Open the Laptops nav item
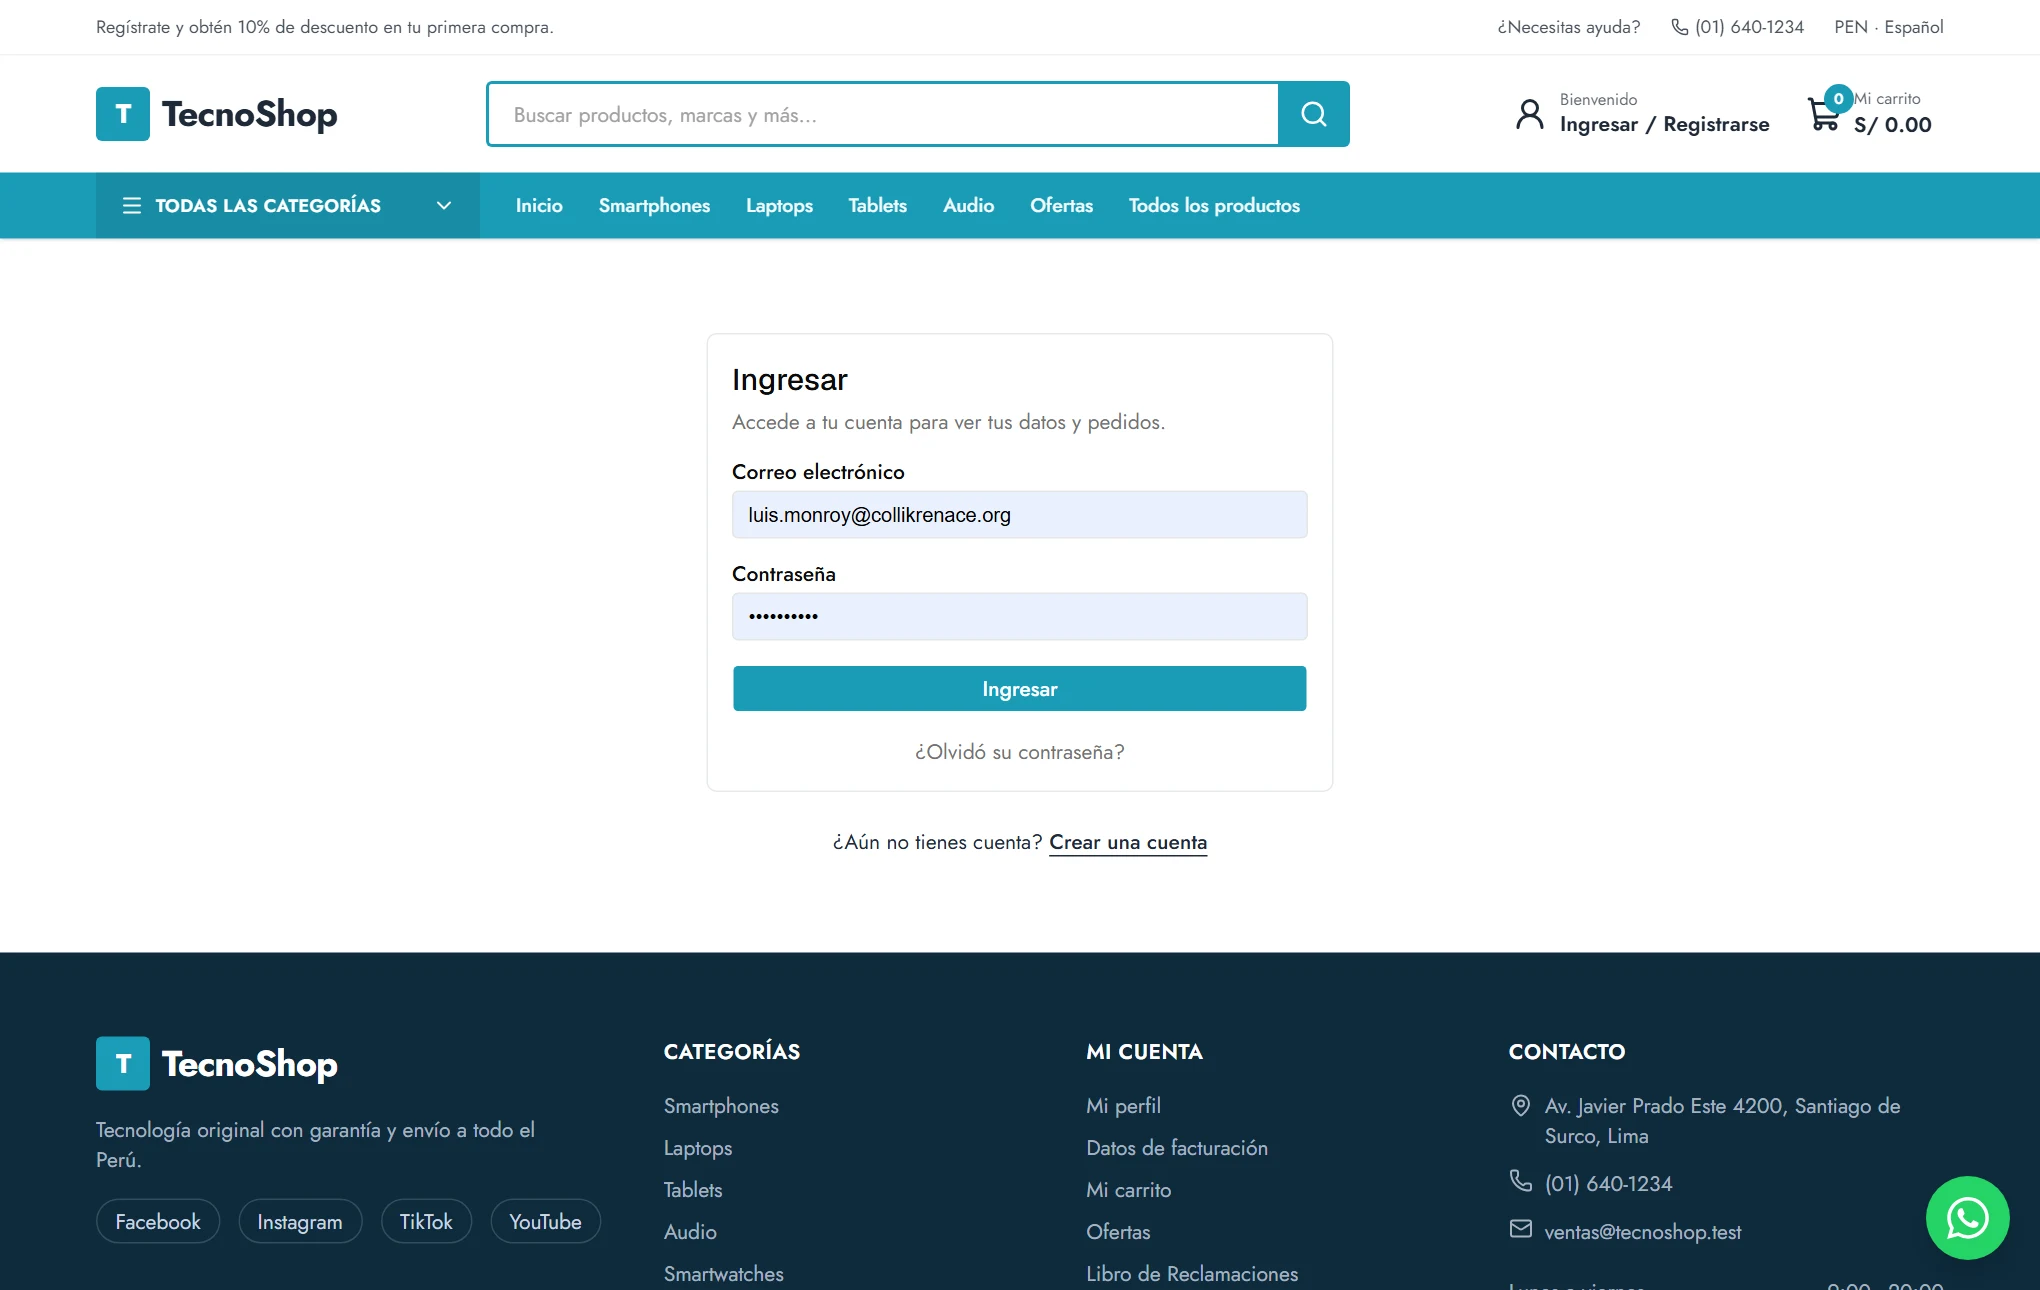The width and height of the screenshot is (2040, 1290). pos(780,205)
